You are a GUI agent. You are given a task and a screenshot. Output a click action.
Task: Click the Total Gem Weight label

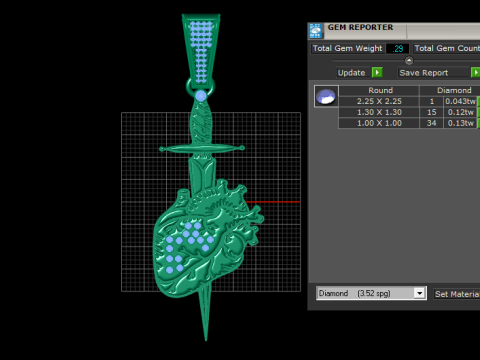347,48
